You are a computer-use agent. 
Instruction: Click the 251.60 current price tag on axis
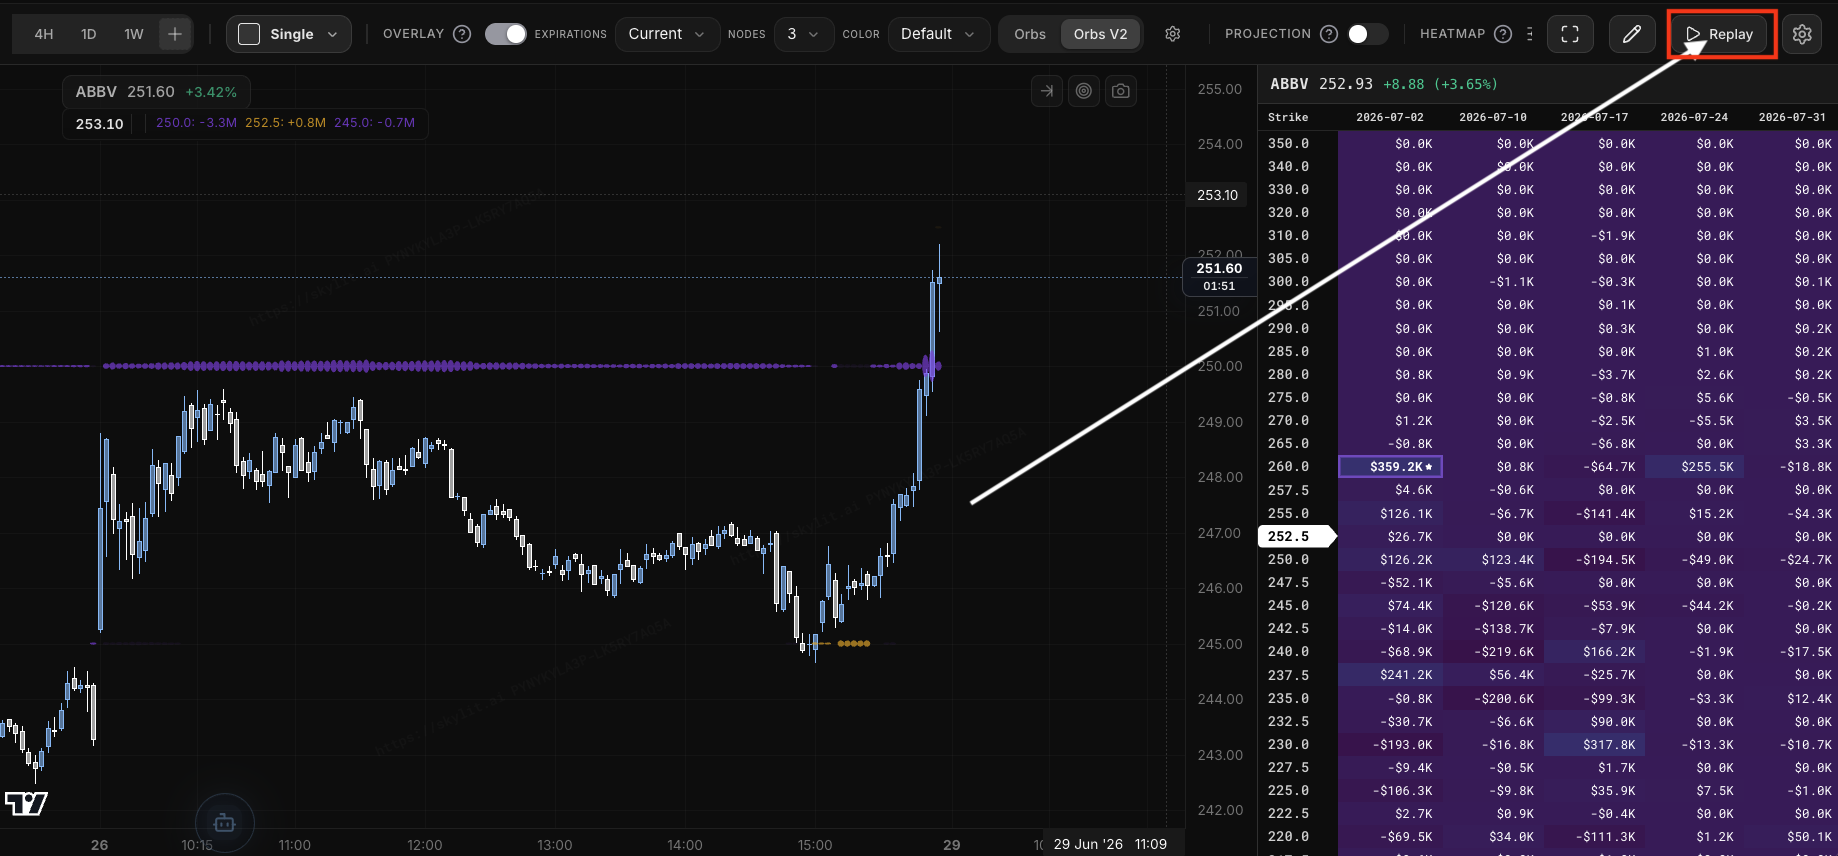(1219, 276)
